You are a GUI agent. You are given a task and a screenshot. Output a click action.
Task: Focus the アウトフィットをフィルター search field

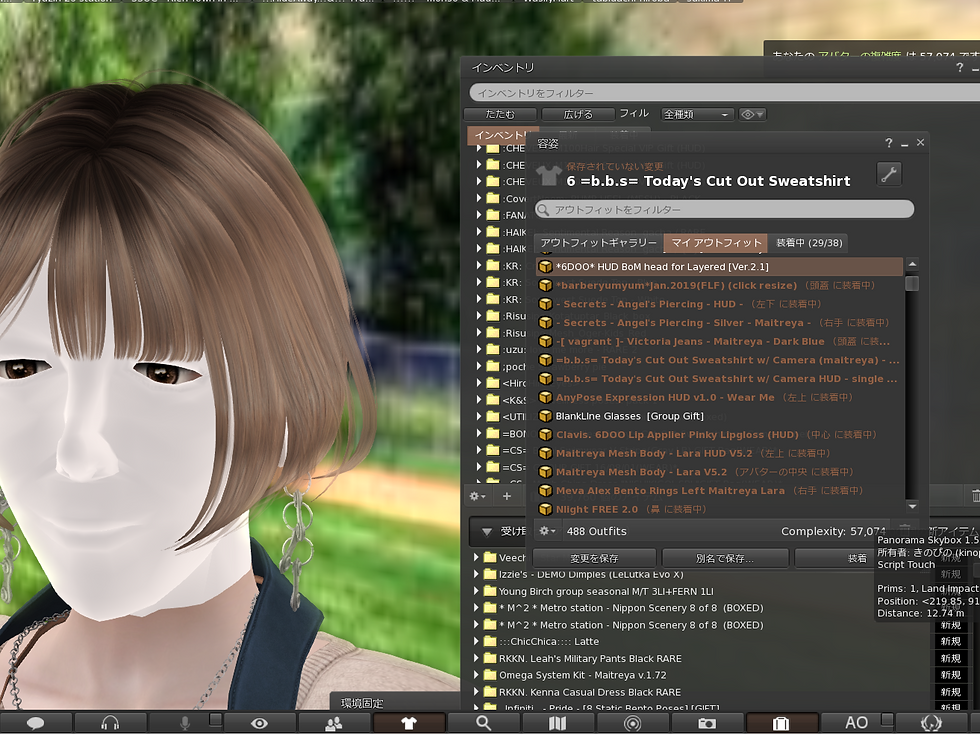point(724,209)
